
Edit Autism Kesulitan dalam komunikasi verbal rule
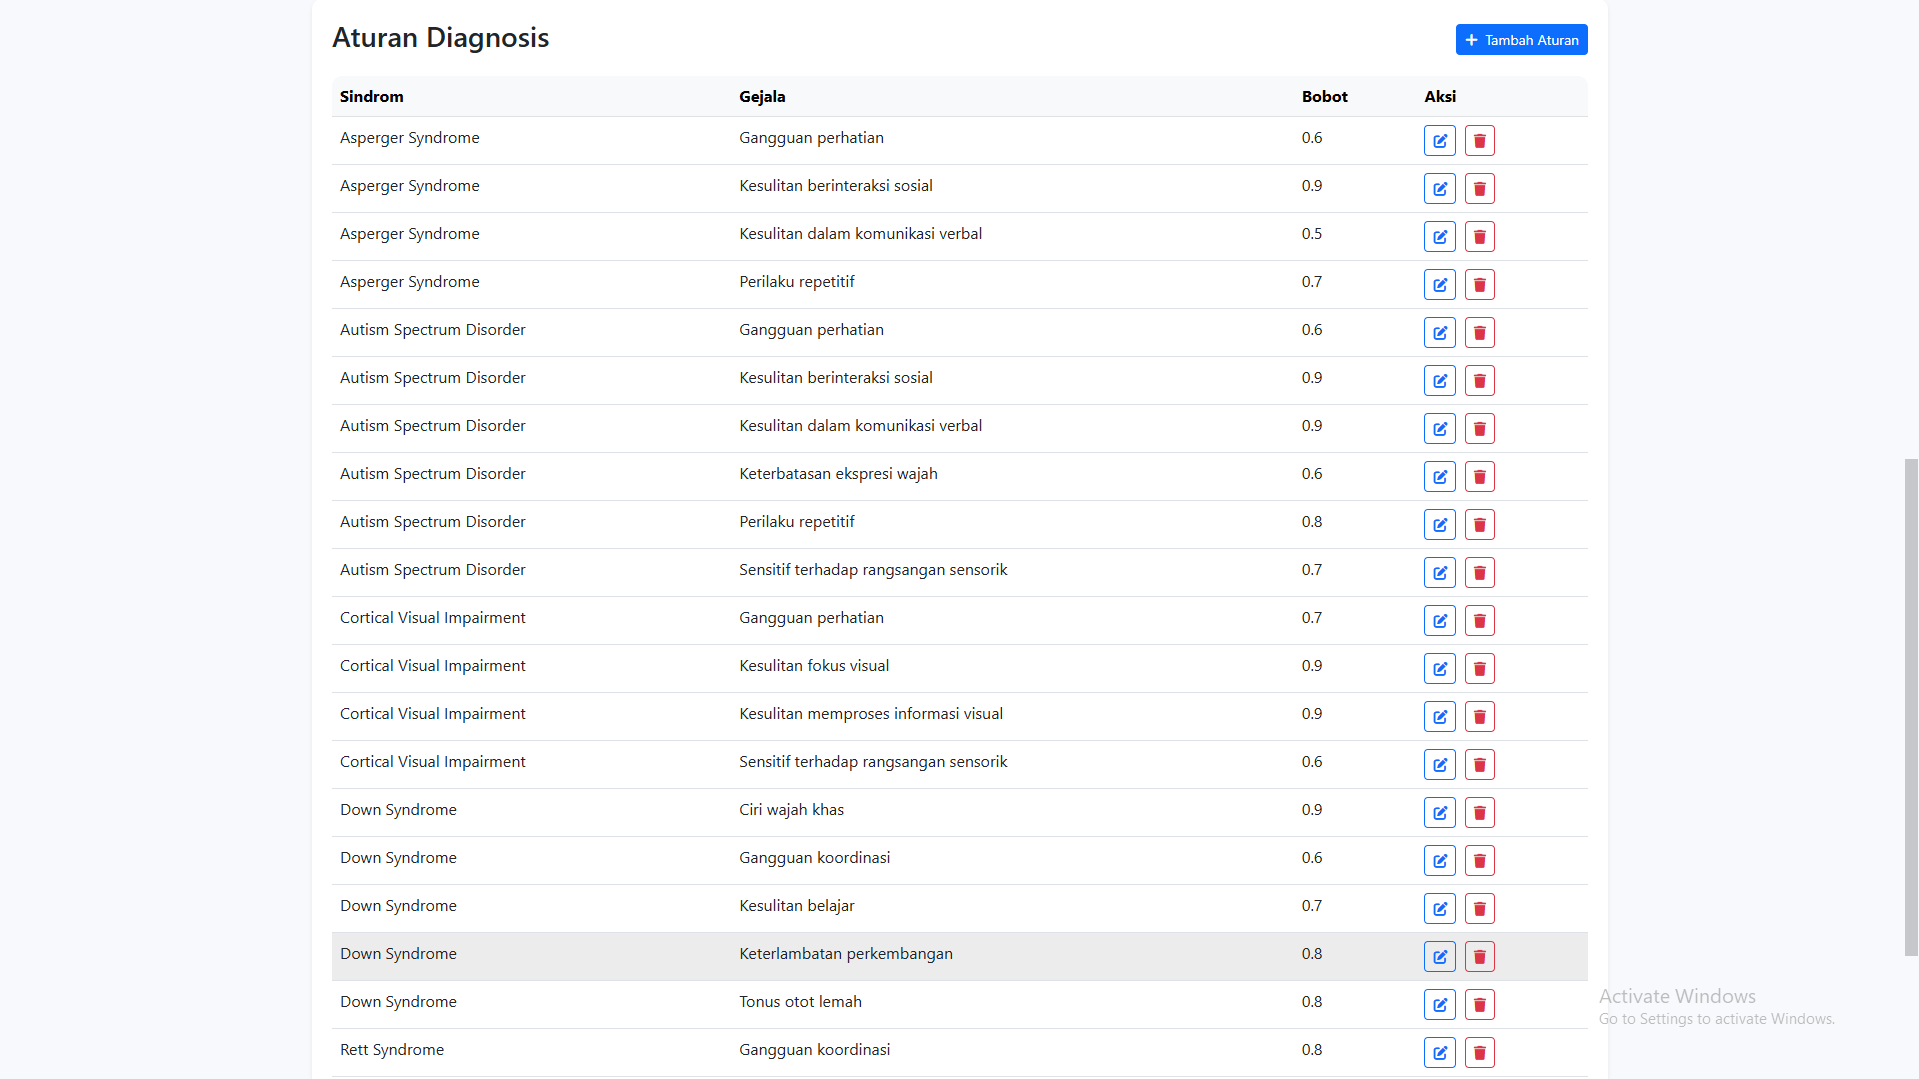[1440, 429]
